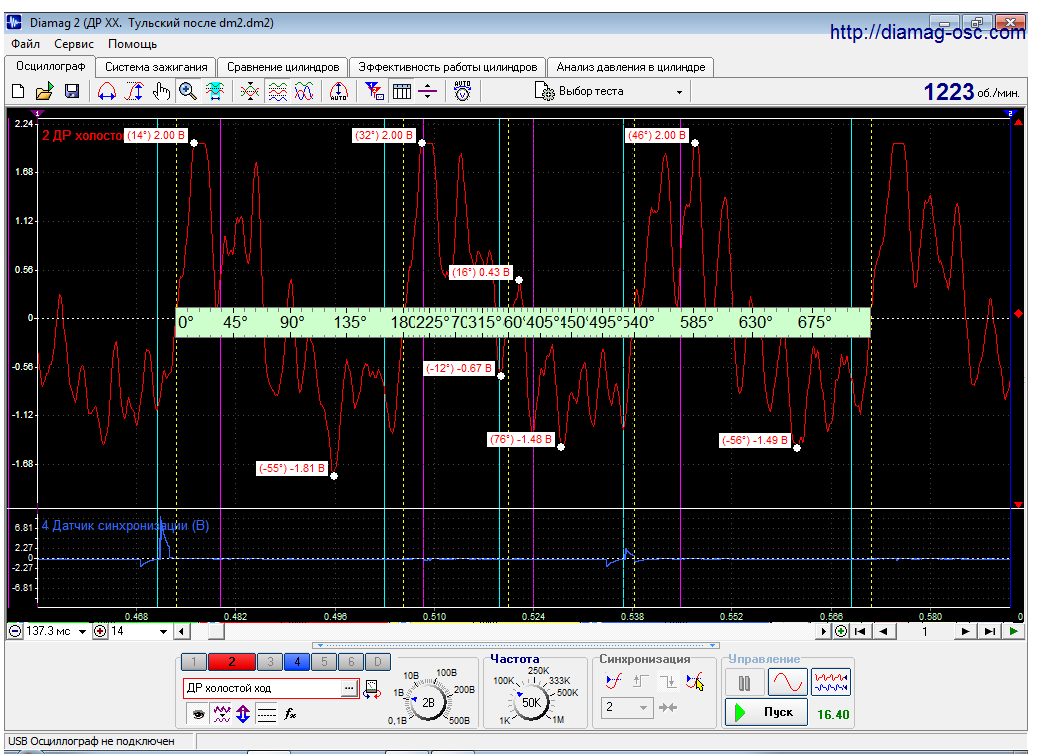Open the purple waveform filter dropdown icon
Image resolution: width=1040 pixels, height=754 pixels.
pyautogui.click(x=222, y=714)
